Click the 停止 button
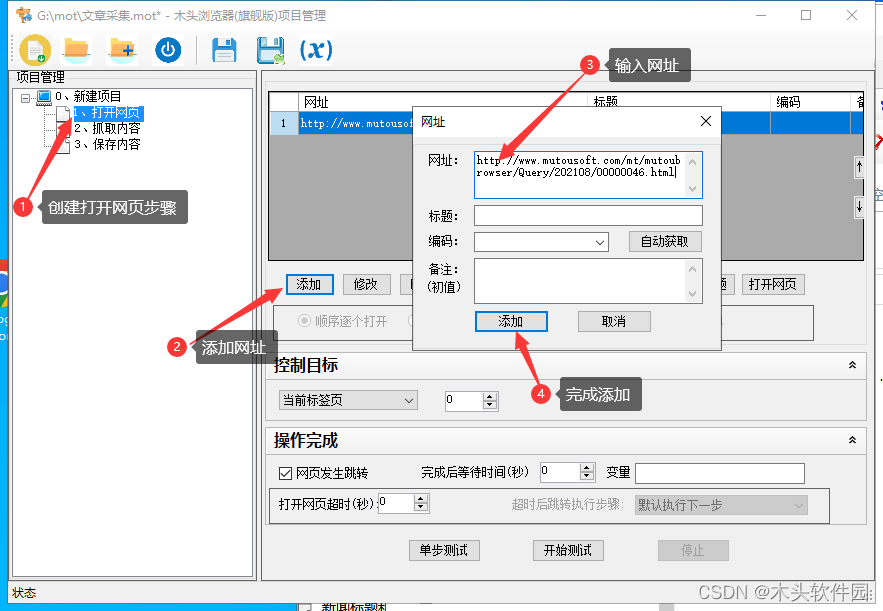The image size is (883, 611). 693,550
